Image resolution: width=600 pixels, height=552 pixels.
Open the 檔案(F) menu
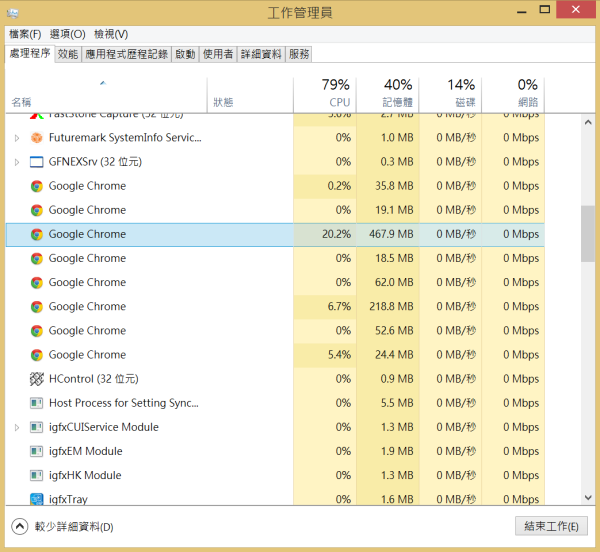[x=25, y=34]
